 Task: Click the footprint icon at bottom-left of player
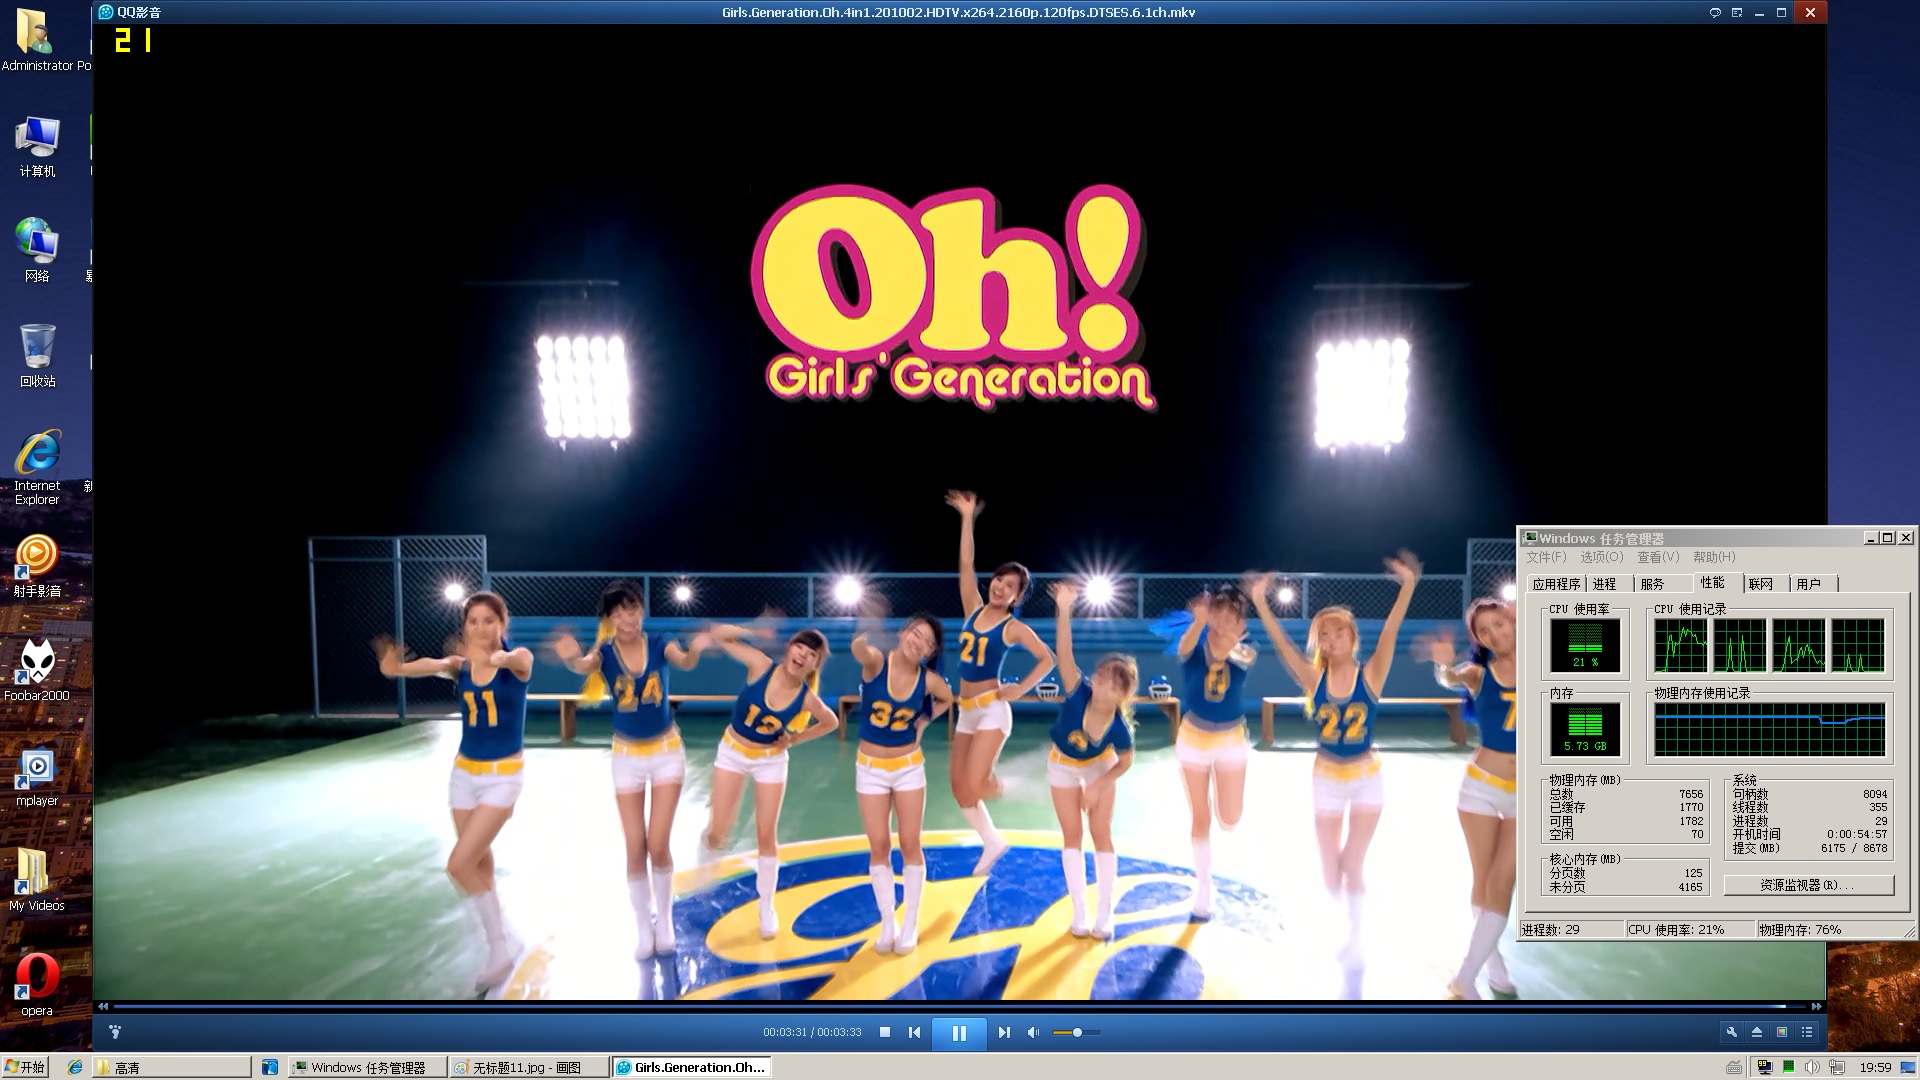tap(115, 1032)
